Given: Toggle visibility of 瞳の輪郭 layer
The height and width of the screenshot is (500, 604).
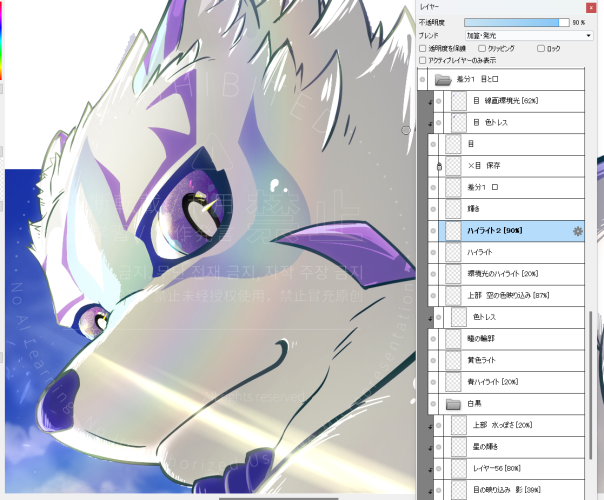Looking at the screenshot, I should 433,339.
